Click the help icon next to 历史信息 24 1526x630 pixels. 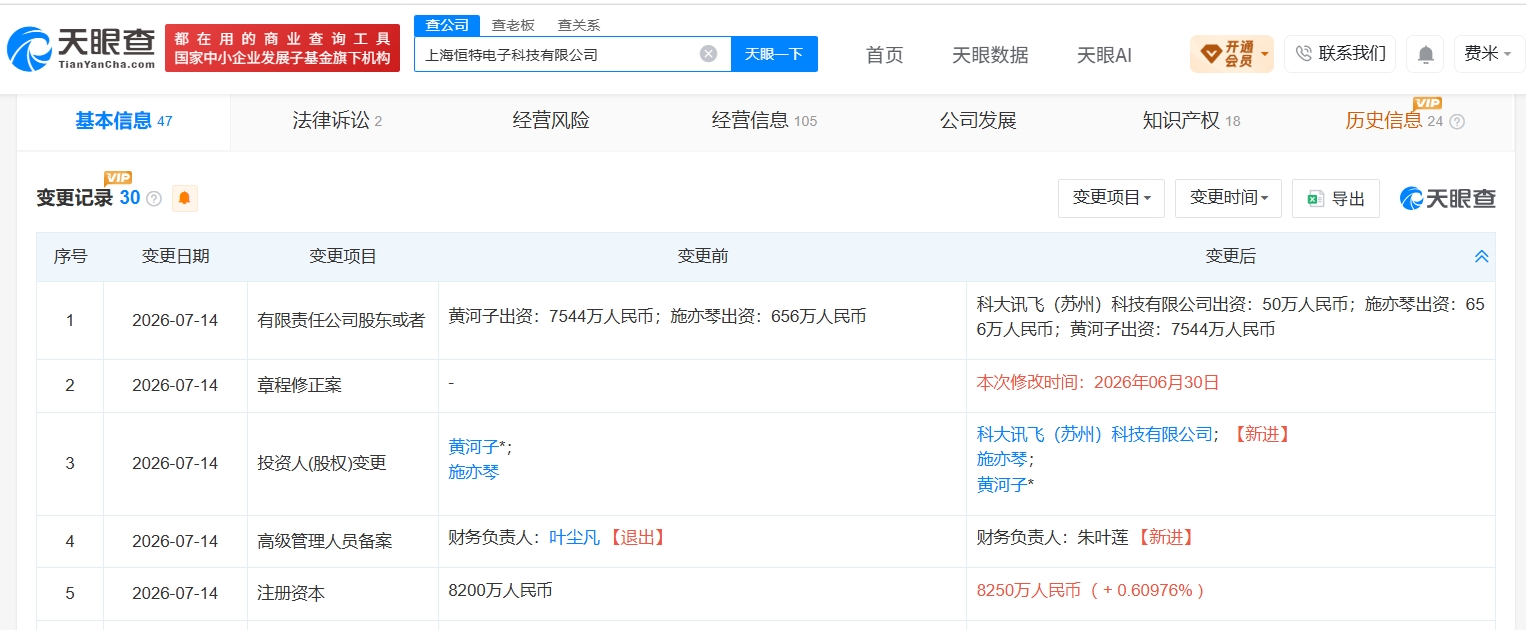(1457, 122)
